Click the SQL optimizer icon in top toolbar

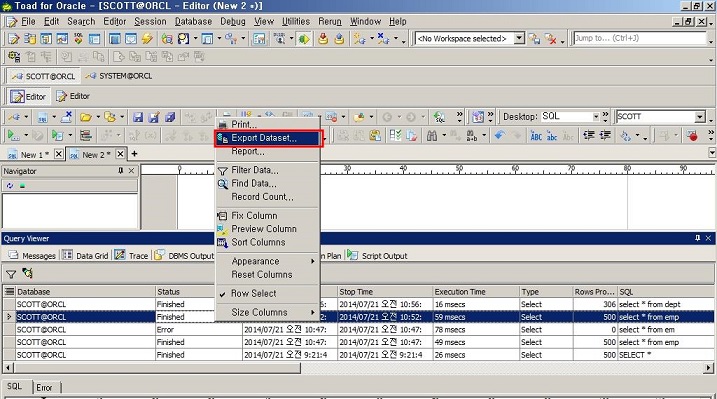(78, 39)
